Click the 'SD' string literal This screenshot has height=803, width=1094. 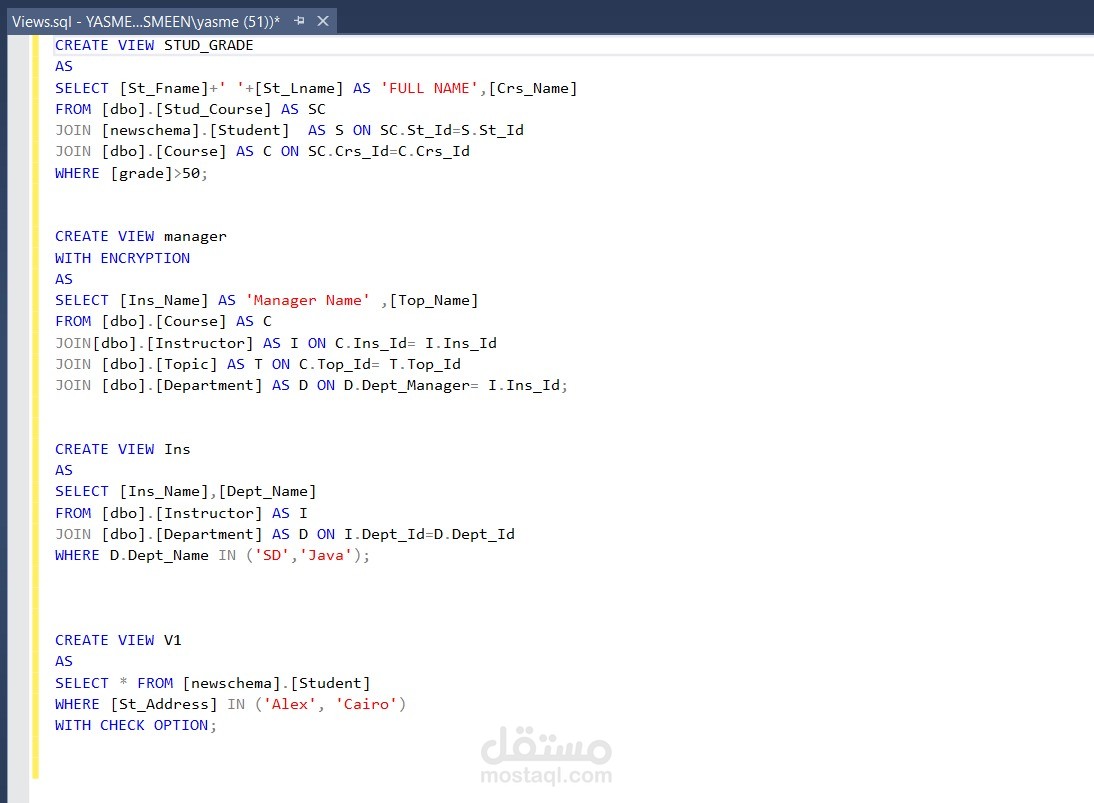(x=271, y=555)
